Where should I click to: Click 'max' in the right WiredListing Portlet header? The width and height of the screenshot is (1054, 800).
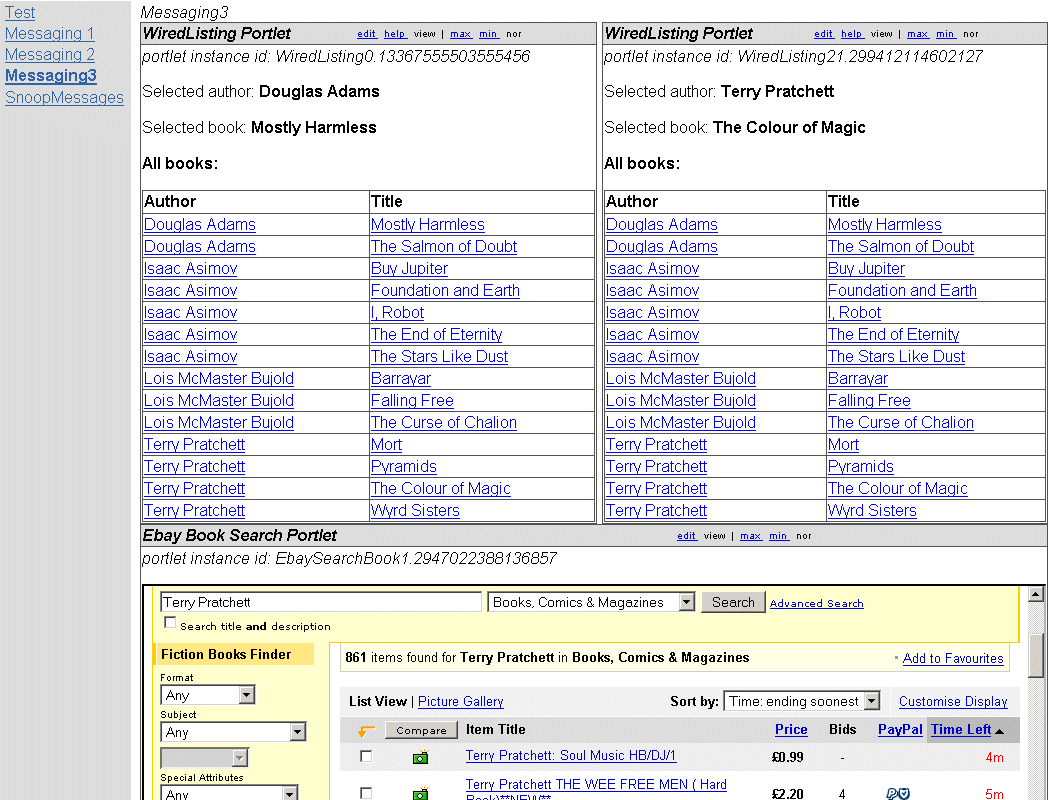tap(918, 34)
